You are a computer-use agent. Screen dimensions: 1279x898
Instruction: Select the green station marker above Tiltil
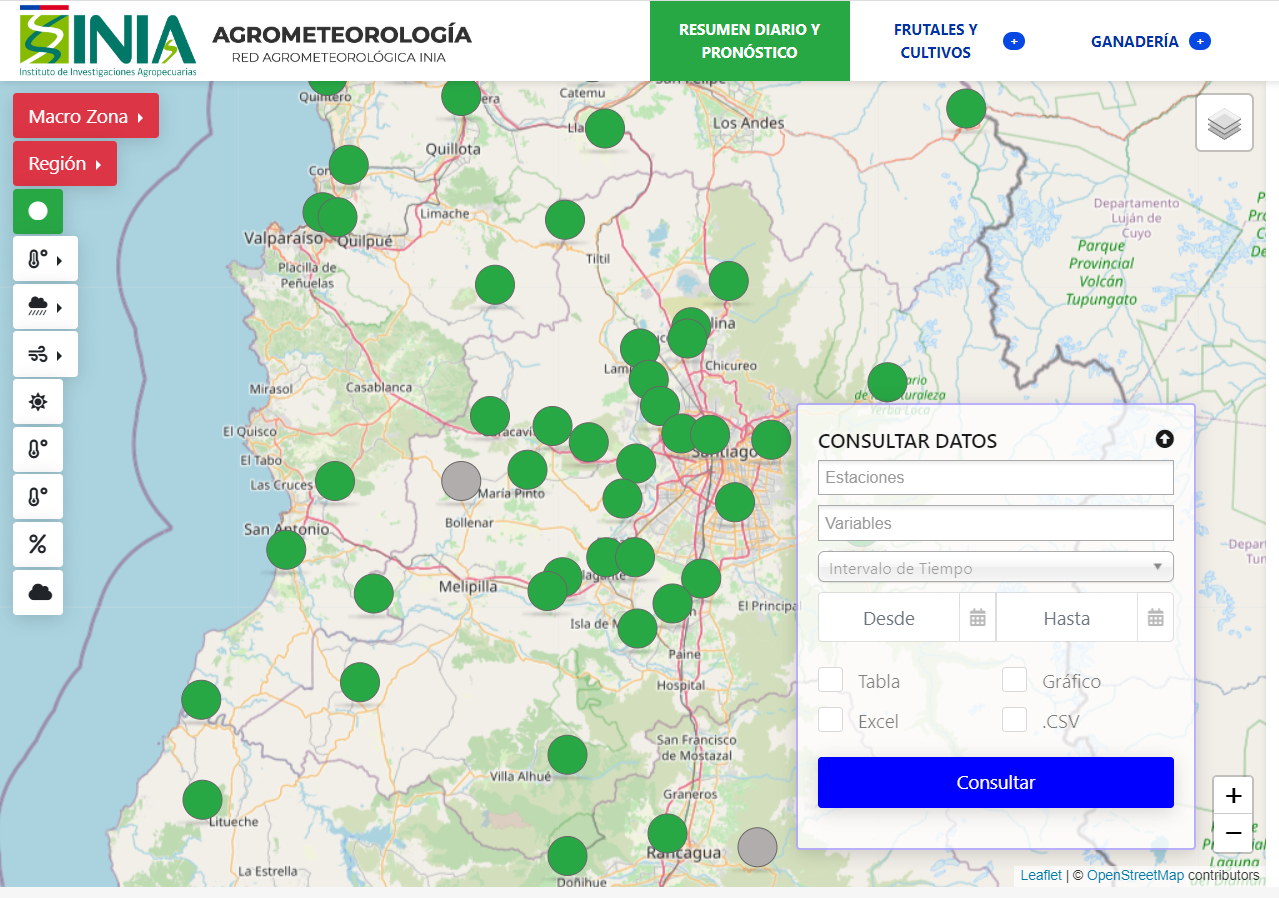(565, 220)
